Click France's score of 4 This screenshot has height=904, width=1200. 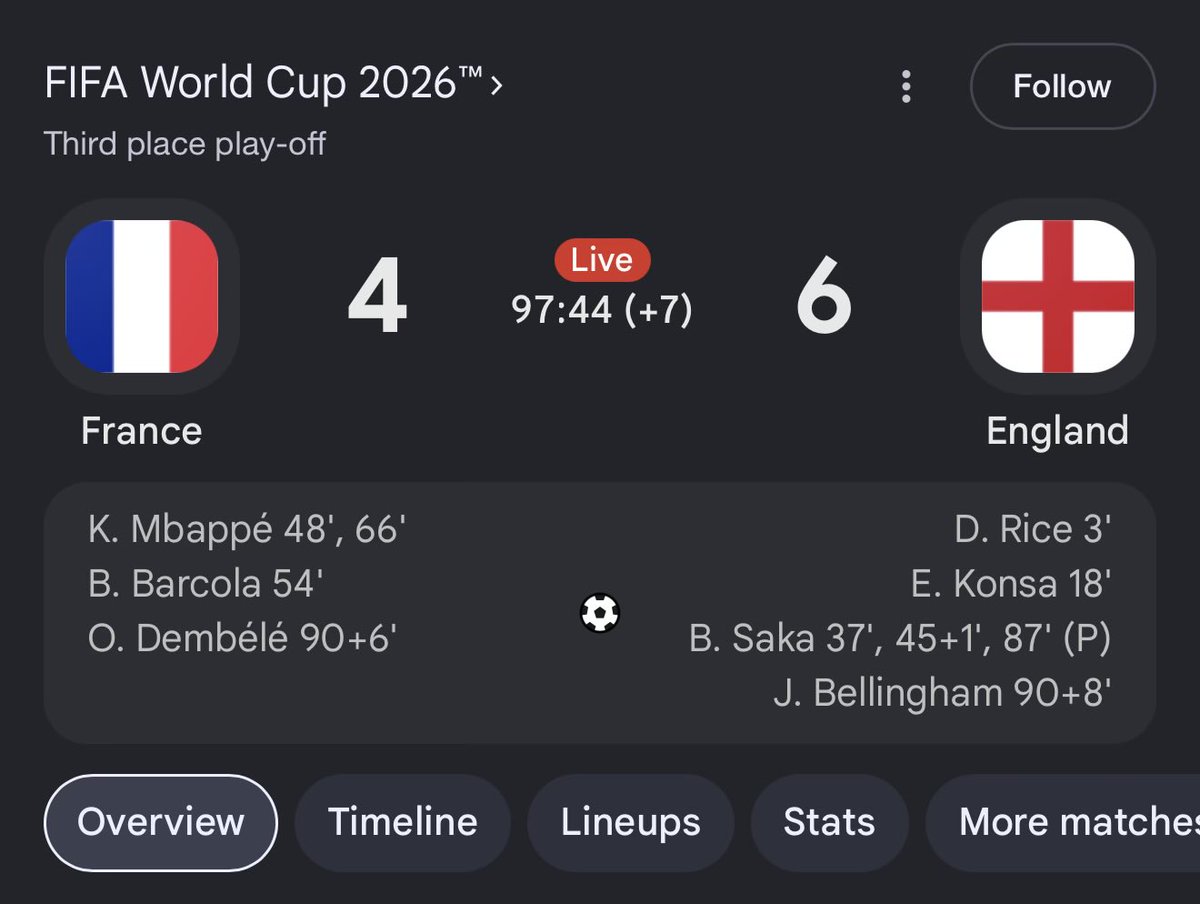click(x=377, y=297)
